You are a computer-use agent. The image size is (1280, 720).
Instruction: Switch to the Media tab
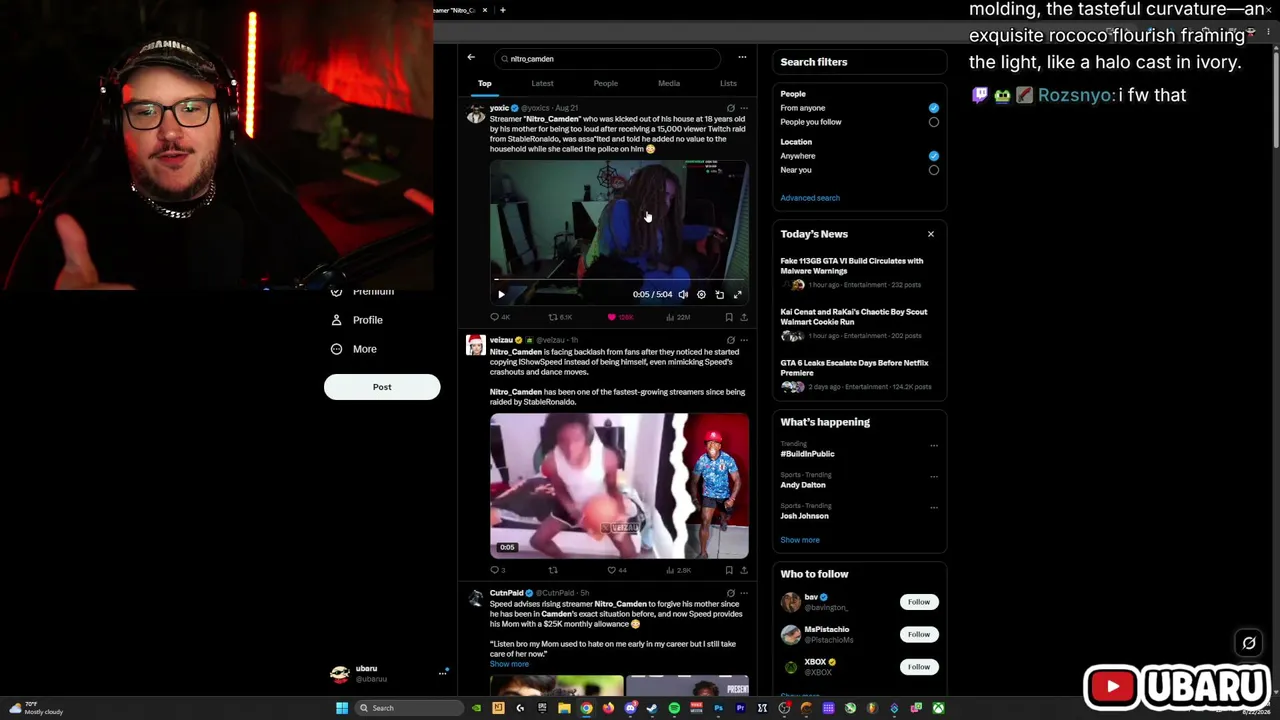tap(669, 83)
